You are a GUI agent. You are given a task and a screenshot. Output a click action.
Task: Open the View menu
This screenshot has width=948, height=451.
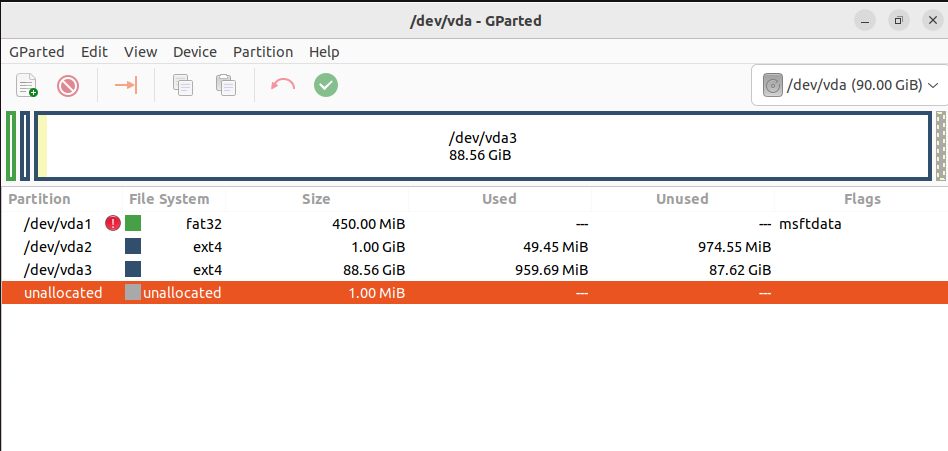[x=141, y=52]
